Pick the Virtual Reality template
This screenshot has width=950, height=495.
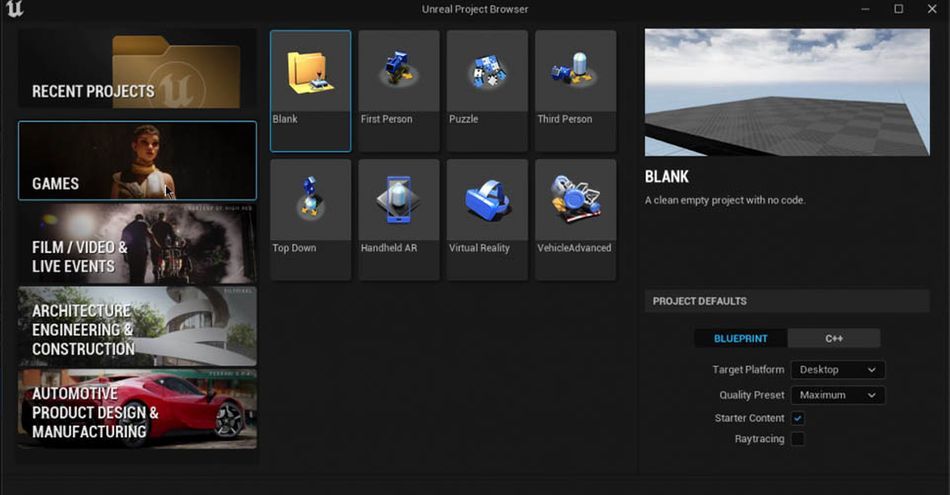point(487,219)
